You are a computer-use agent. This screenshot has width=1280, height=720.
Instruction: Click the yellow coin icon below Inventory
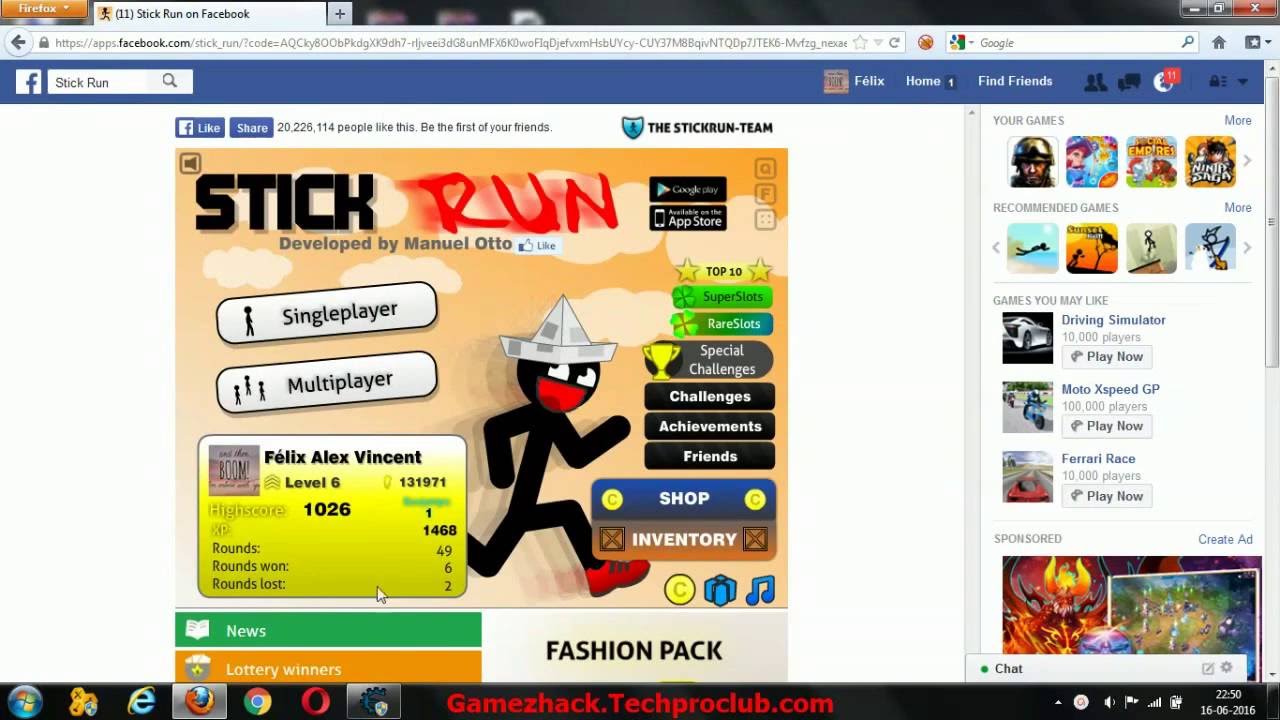679,590
